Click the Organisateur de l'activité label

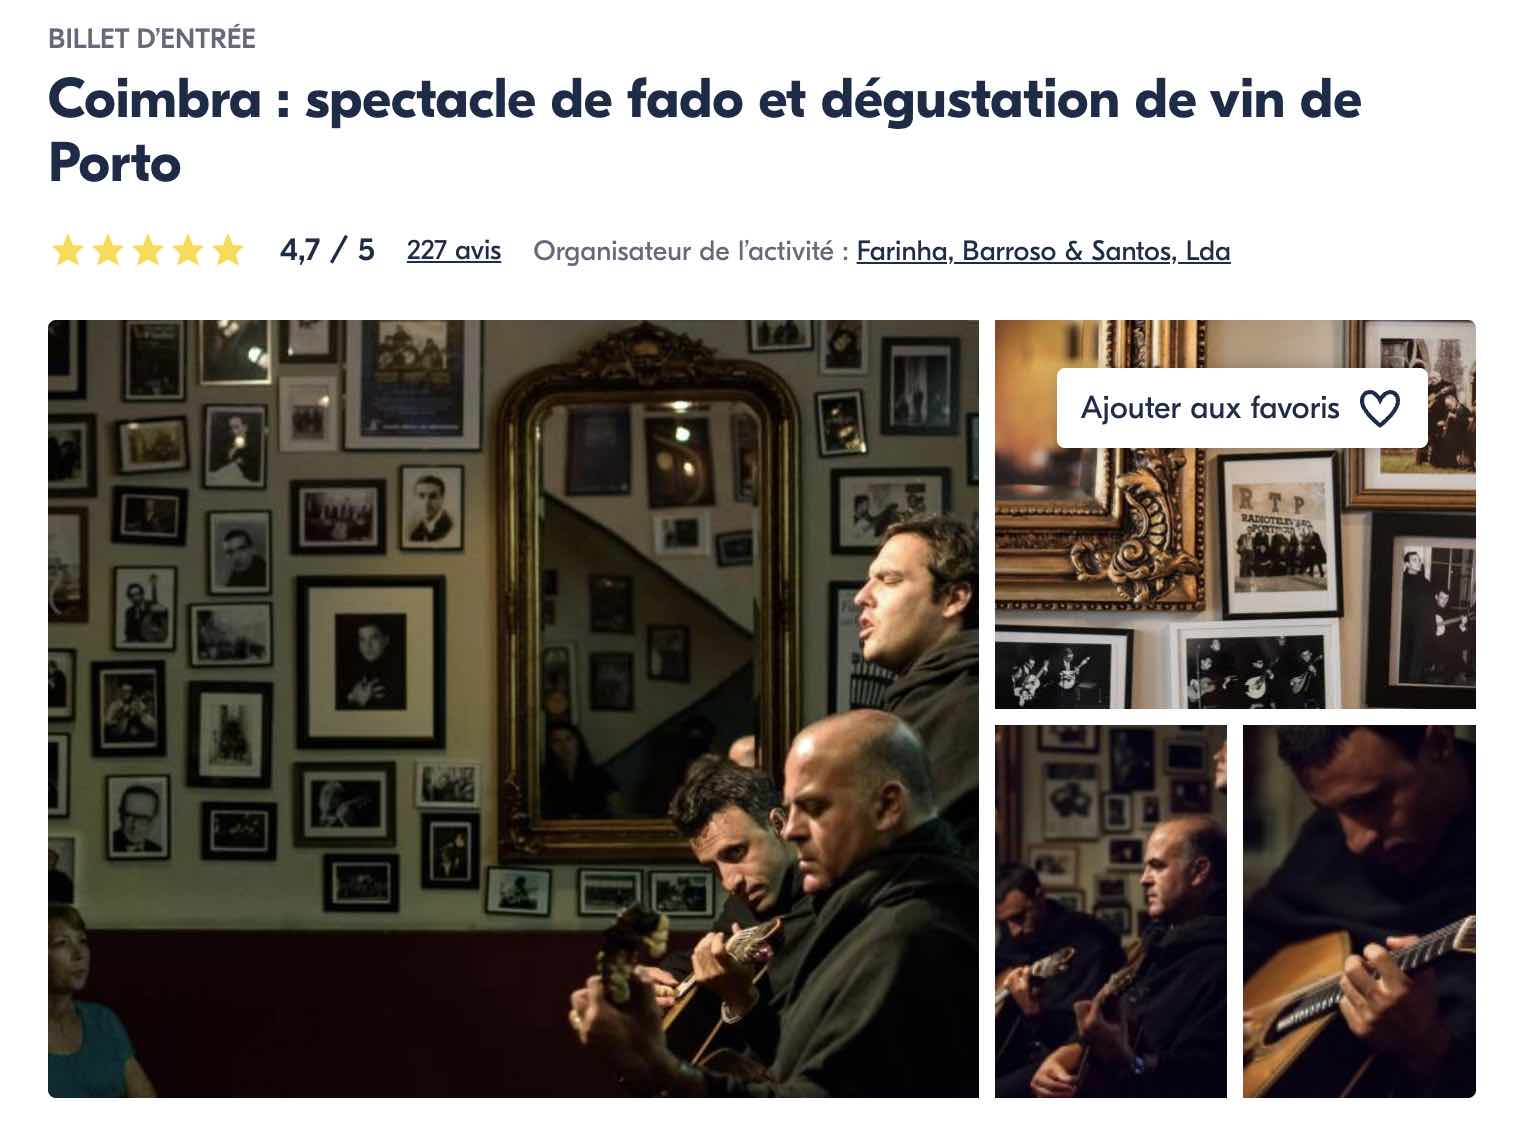691,250
